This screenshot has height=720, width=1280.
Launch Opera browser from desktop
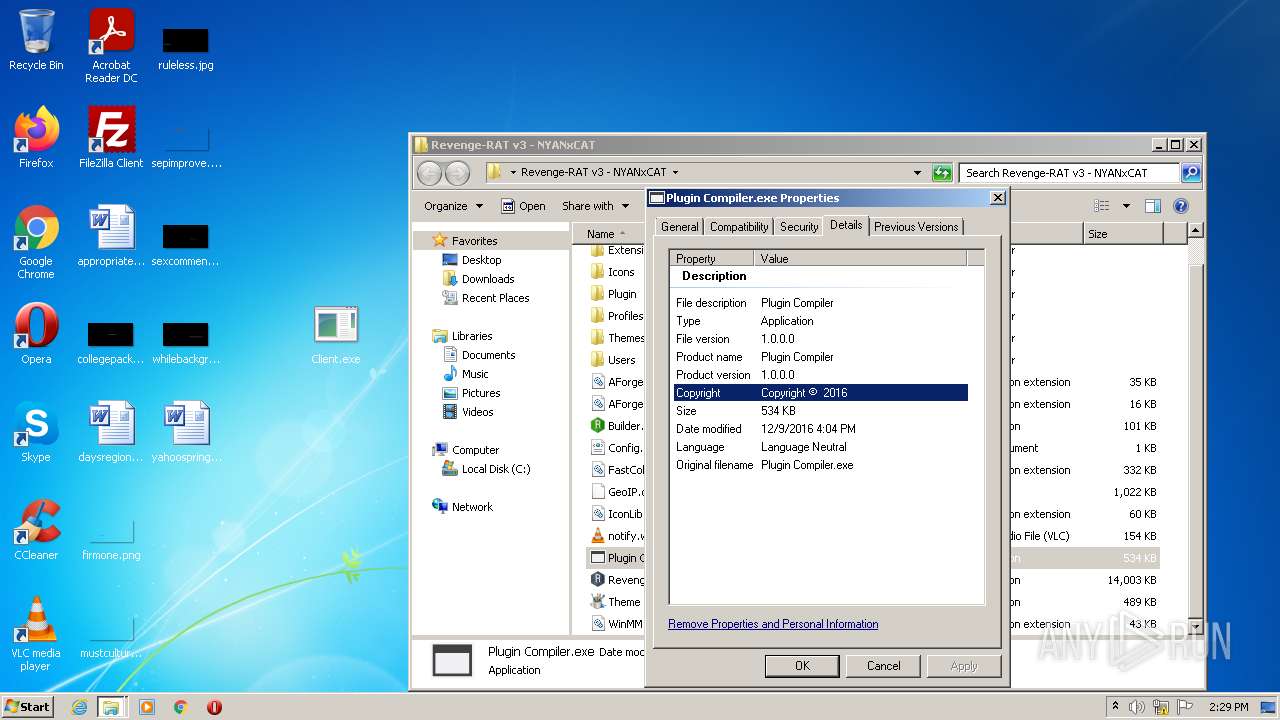click(x=36, y=333)
